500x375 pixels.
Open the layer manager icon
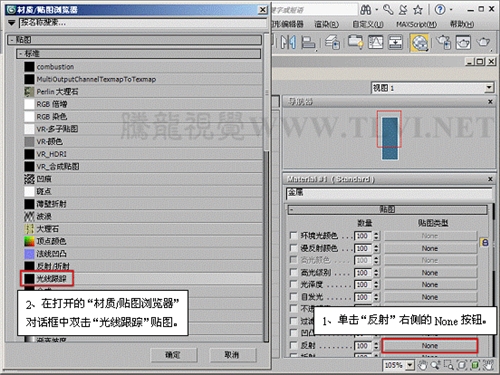[x=332, y=43]
